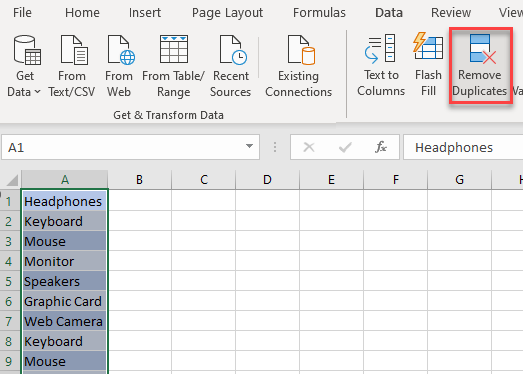Select column D header
Screen dimensions: 523x374
pos(268,180)
